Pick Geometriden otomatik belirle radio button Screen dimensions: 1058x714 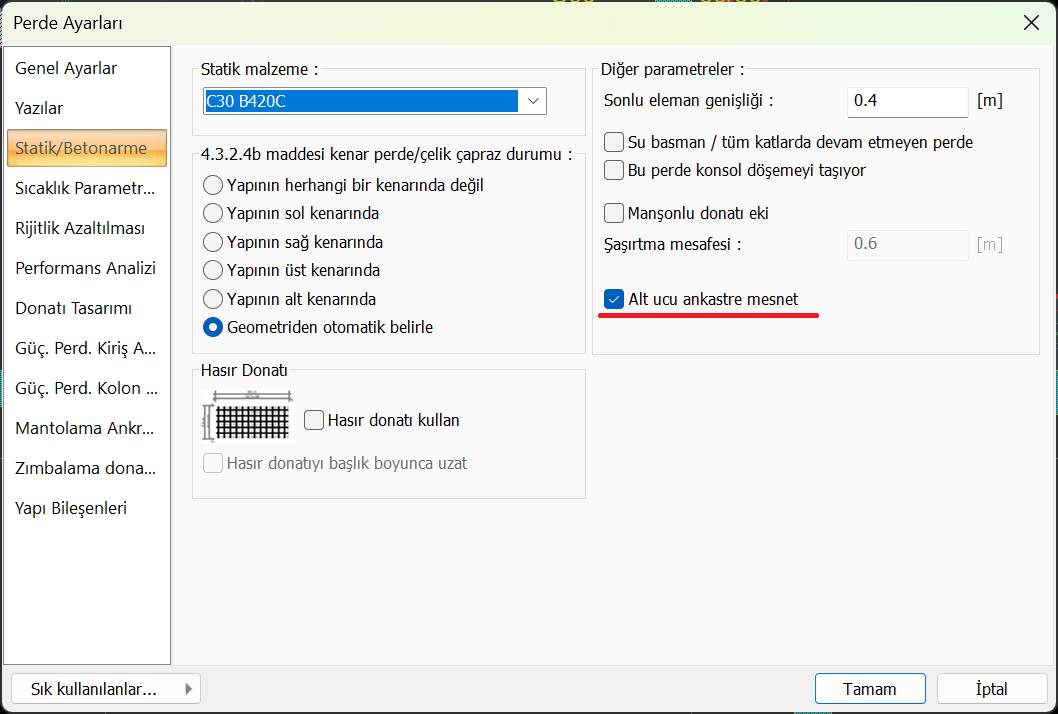coord(213,327)
